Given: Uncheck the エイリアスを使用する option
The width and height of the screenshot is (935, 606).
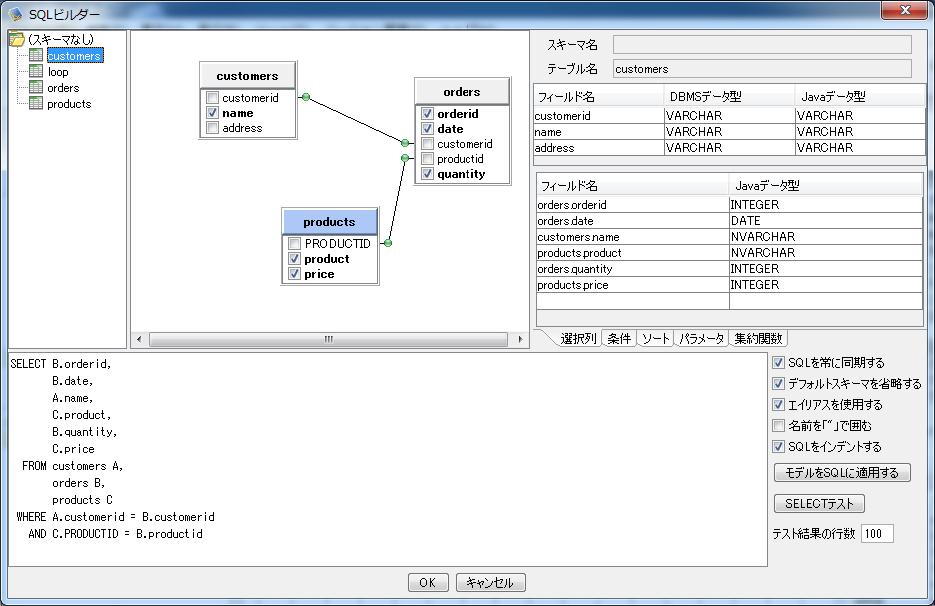Looking at the screenshot, I should (777, 404).
